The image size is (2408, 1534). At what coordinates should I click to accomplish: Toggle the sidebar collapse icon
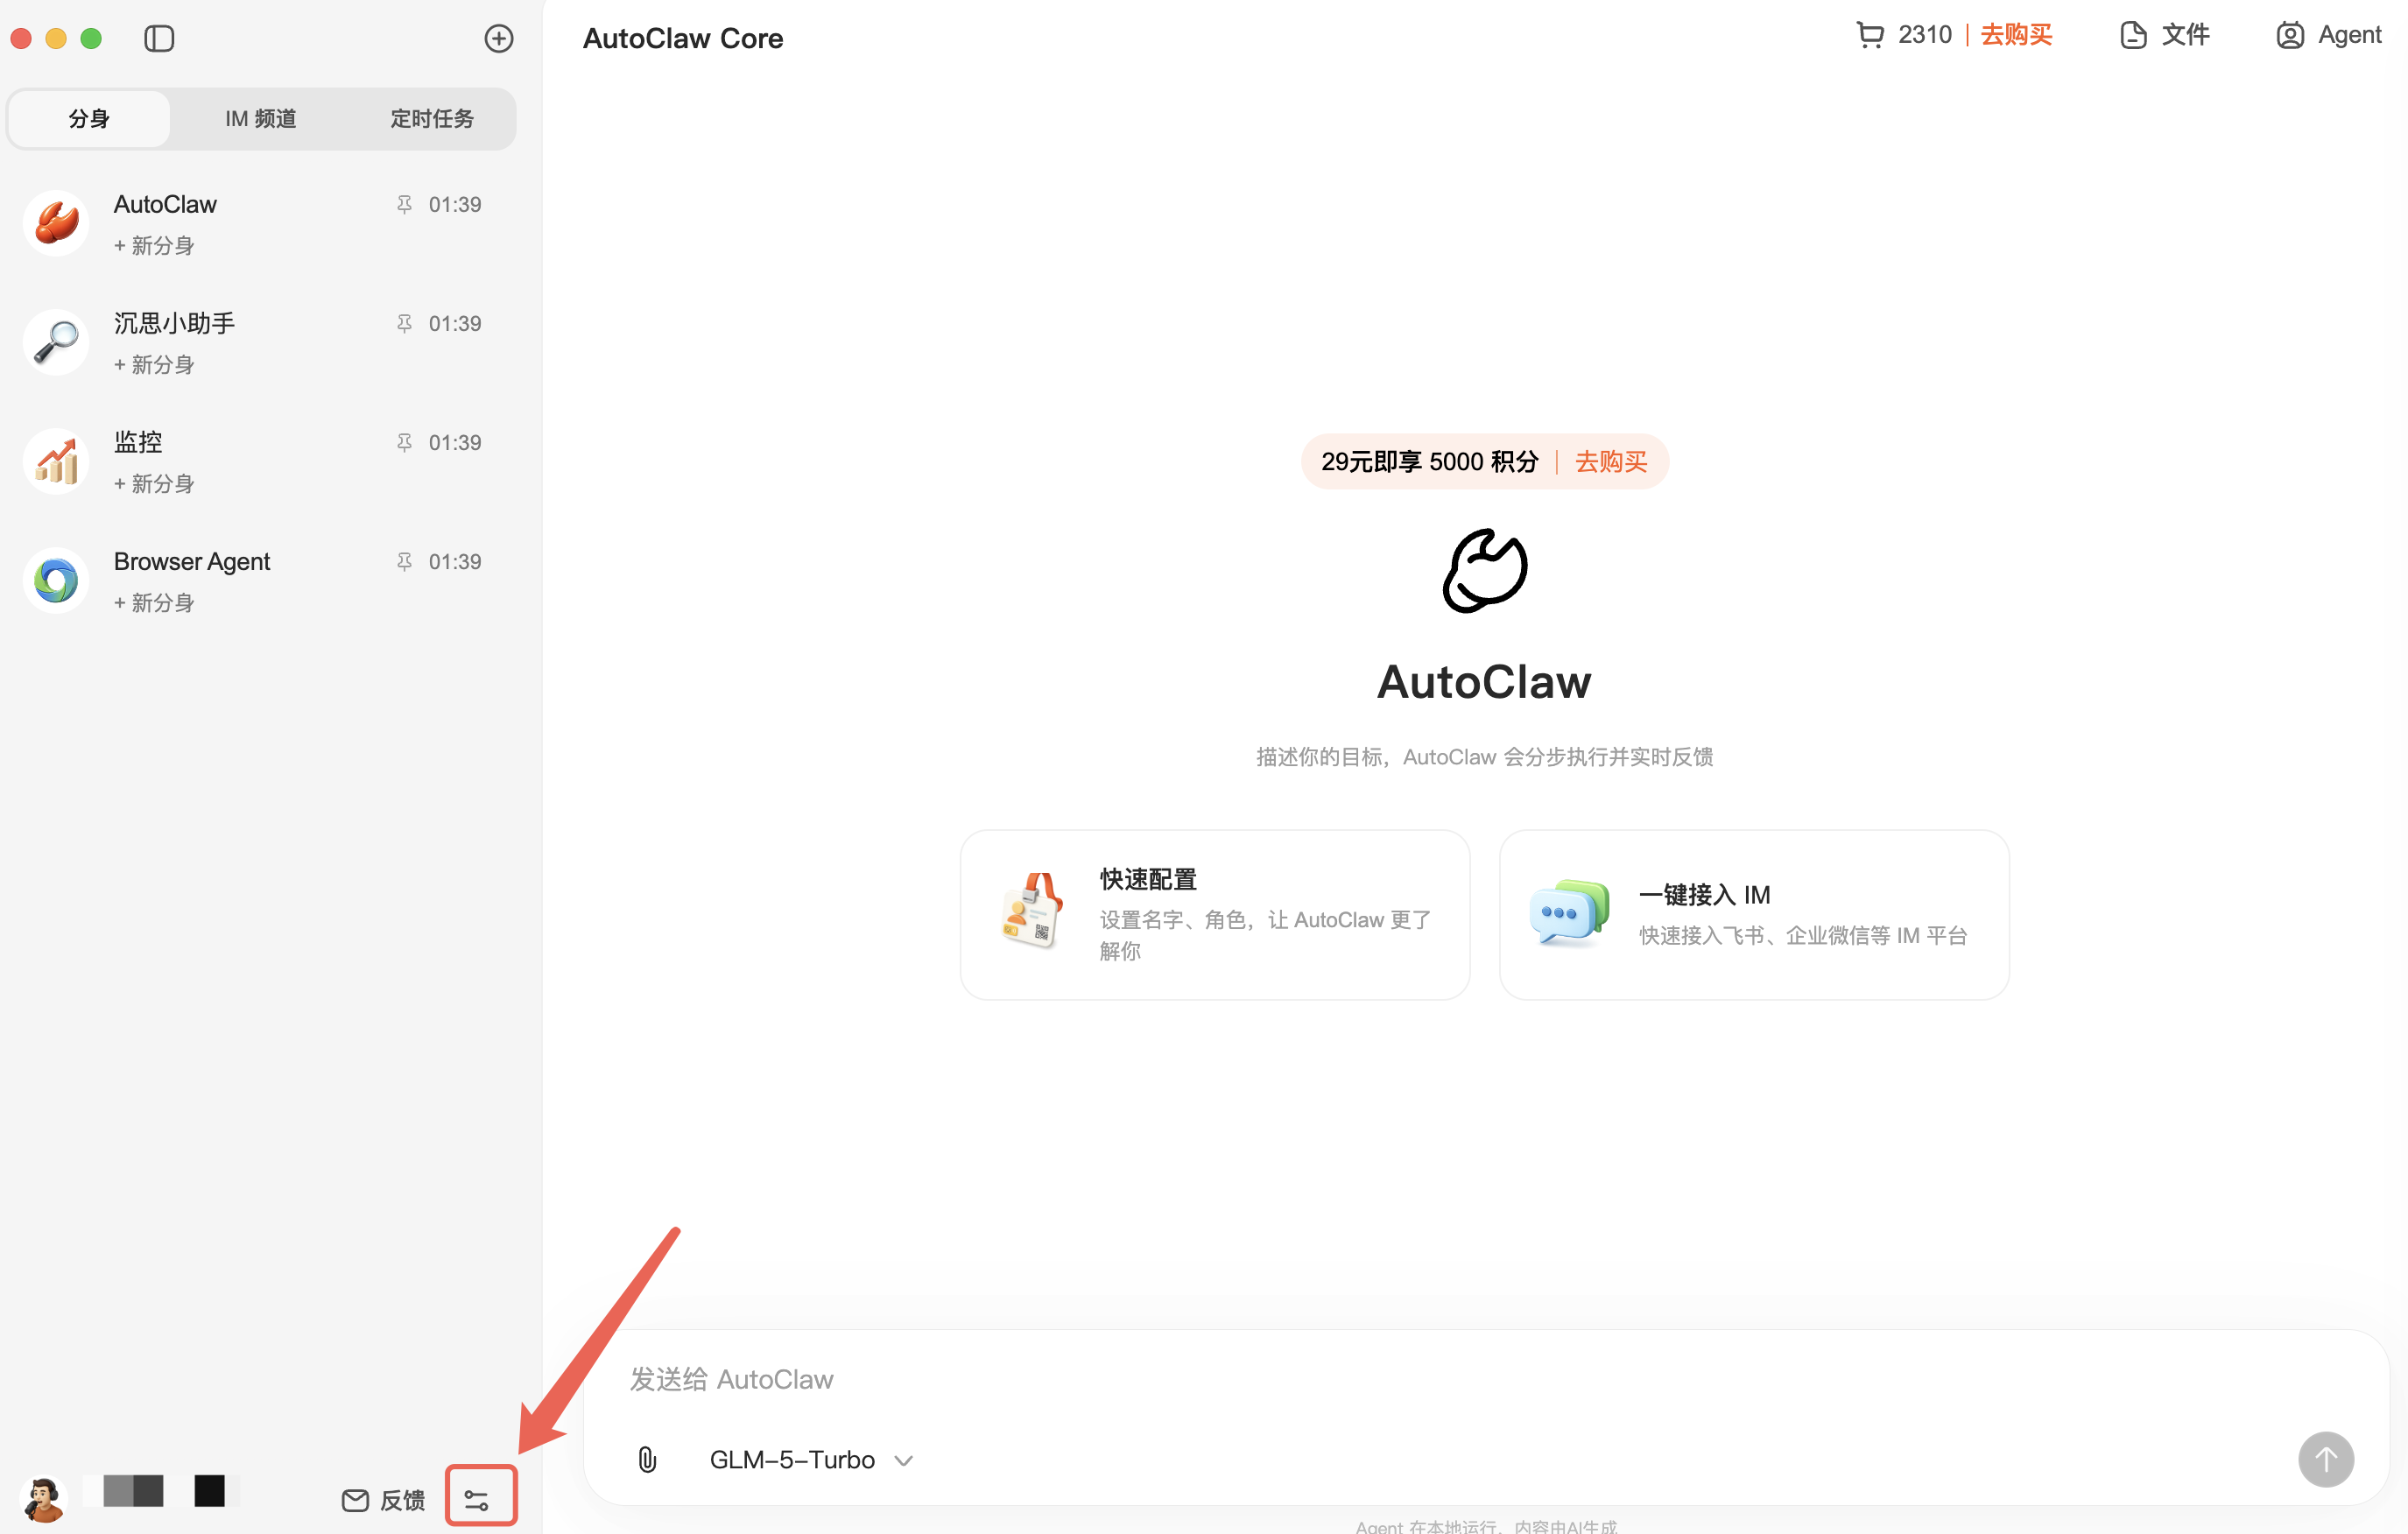[x=159, y=38]
